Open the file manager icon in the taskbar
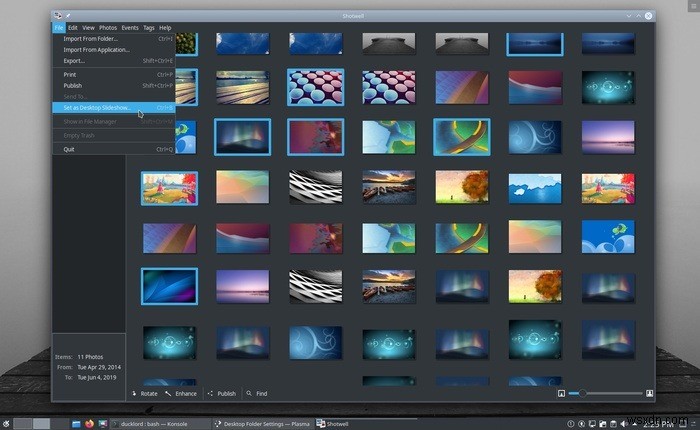The image size is (700, 430). click(76, 423)
